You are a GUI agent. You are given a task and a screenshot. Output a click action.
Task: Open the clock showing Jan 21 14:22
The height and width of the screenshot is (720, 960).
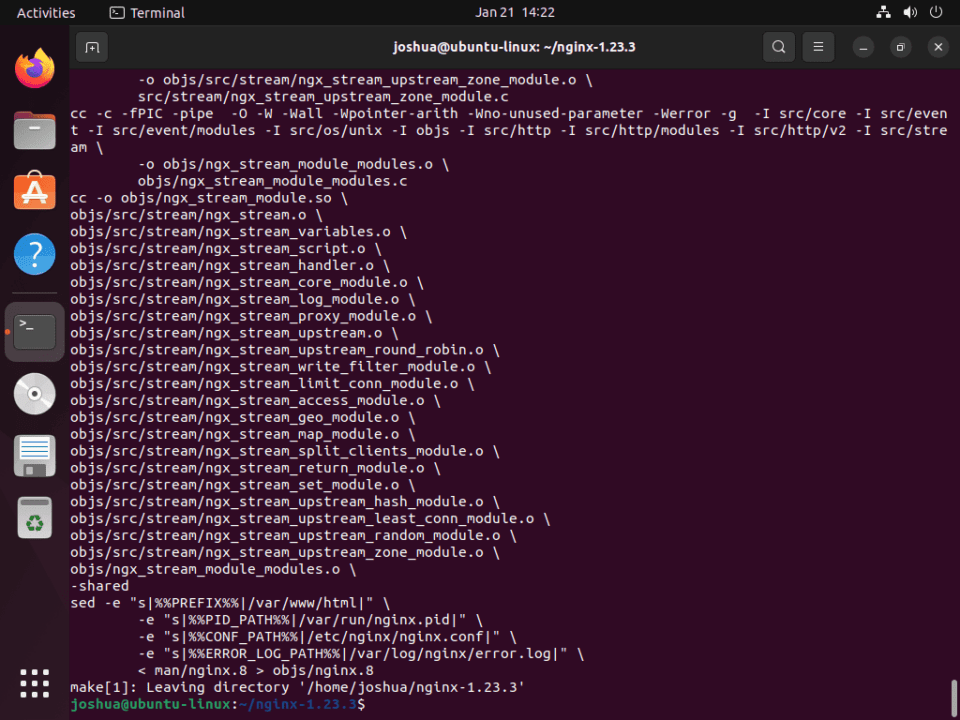514,12
